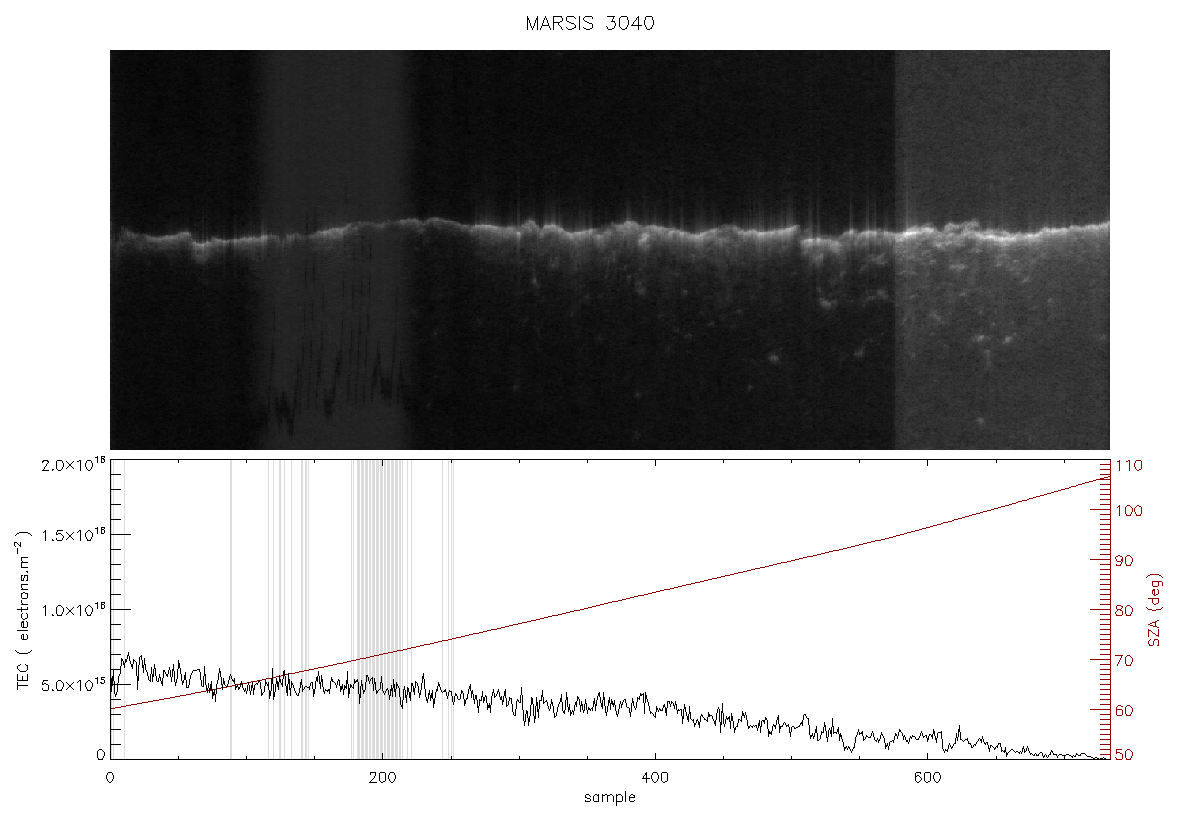Click the radargram image panel
This screenshot has height=830, width=1180.
pos(610,250)
